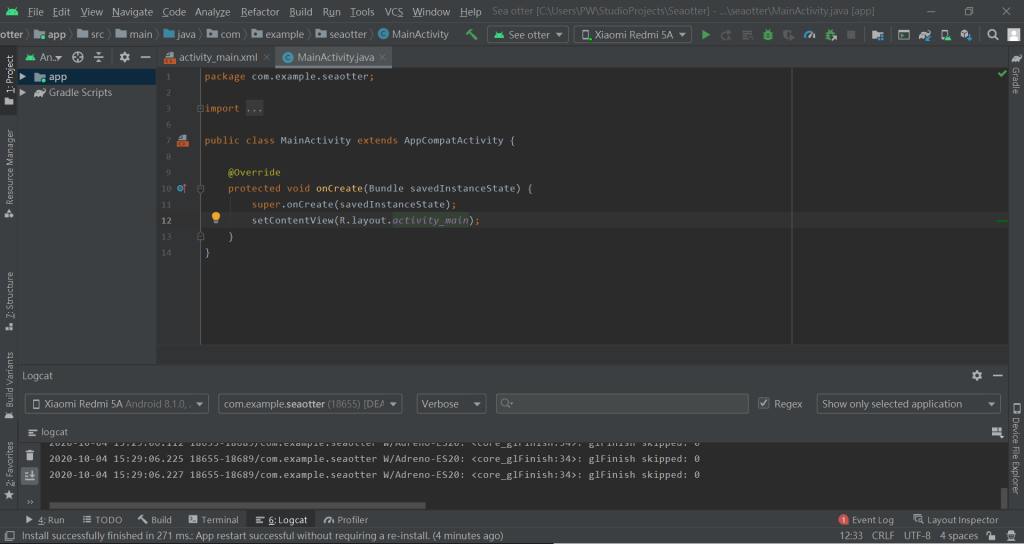This screenshot has width=1024, height=544.
Task: Click the Attach Debugger to Android Process icon
Action: click(x=831, y=35)
